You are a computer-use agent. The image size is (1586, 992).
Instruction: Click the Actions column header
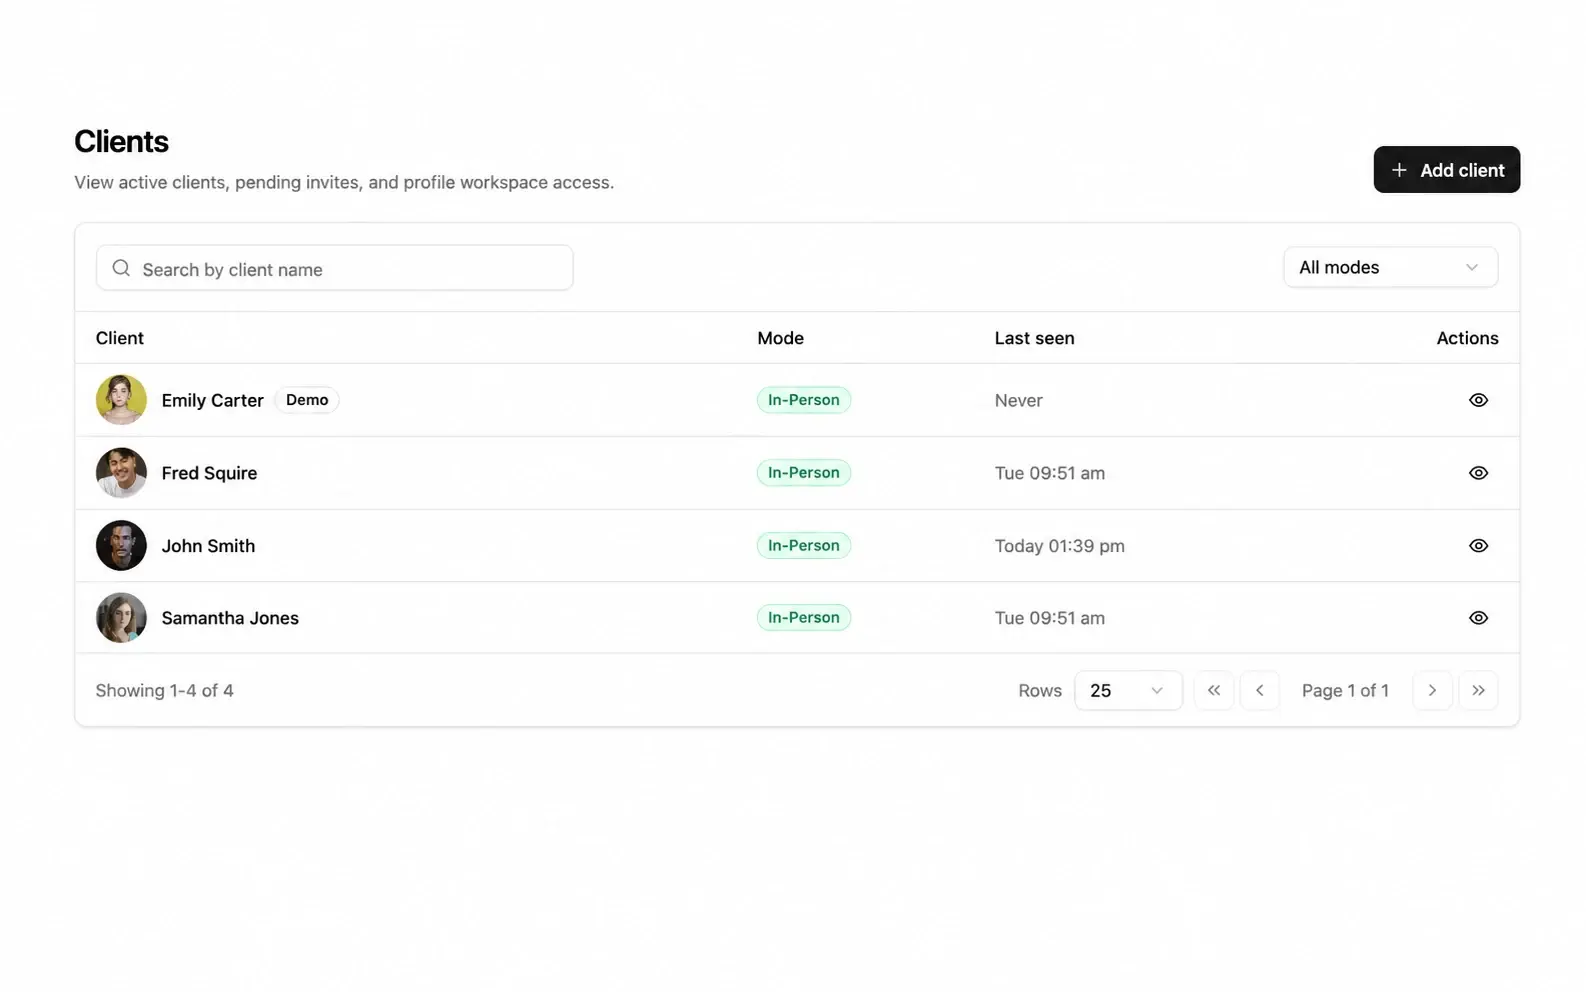click(1467, 338)
